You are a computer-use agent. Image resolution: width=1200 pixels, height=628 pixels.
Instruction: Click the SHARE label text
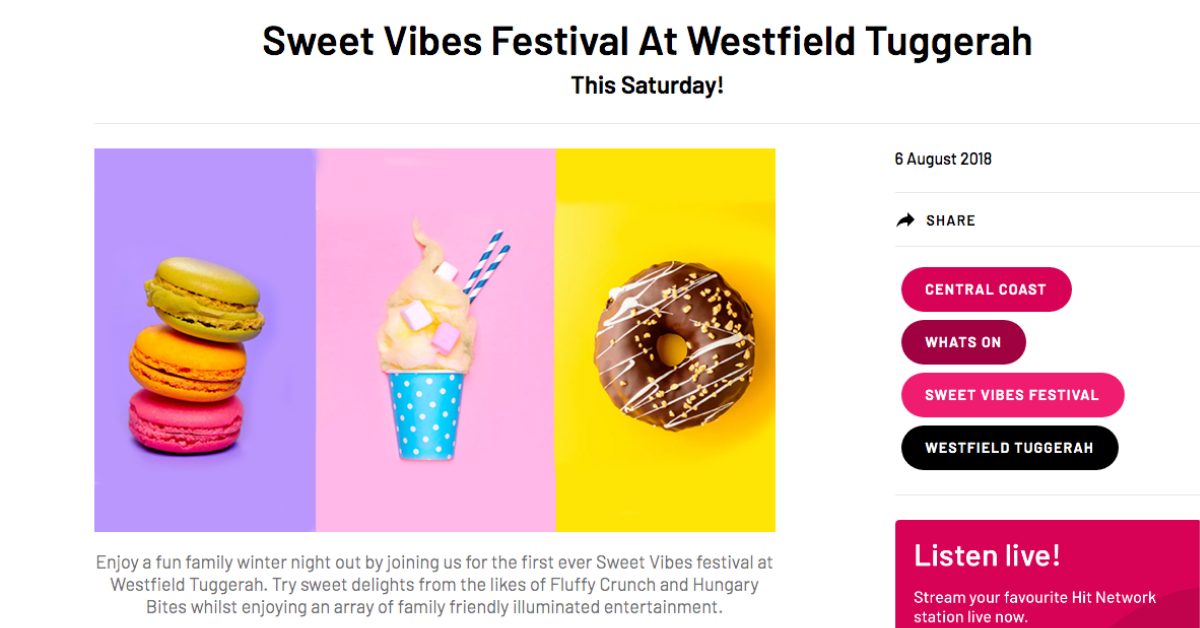[x=950, y=220]
